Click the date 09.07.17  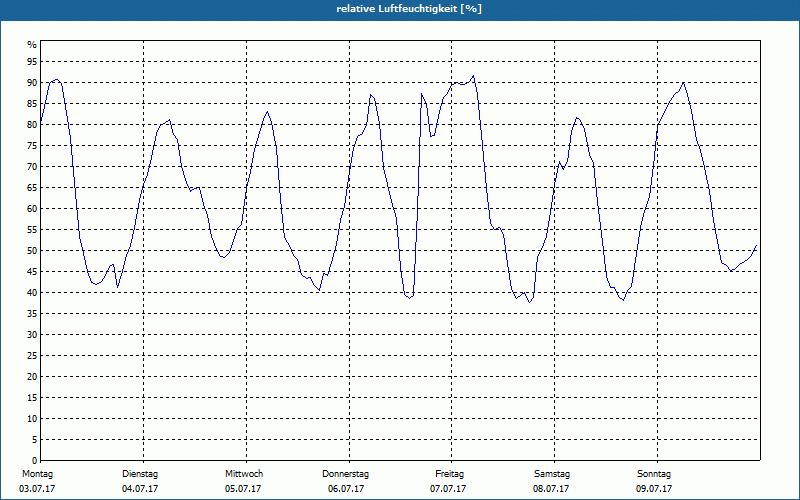tap(654, 489)
